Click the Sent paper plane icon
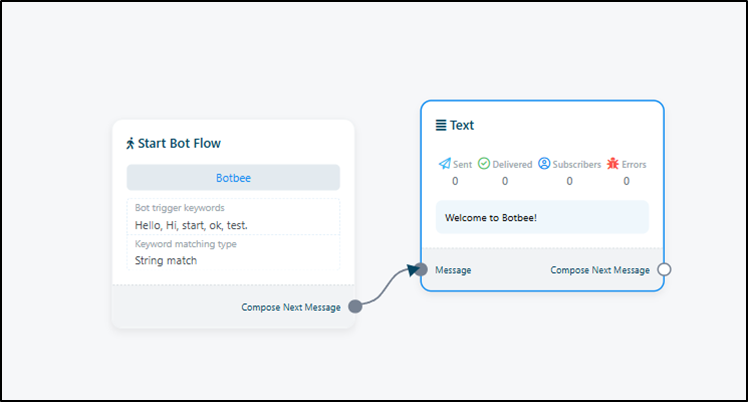The width and height of the screenshot is (748, 402). coord(445,164)
